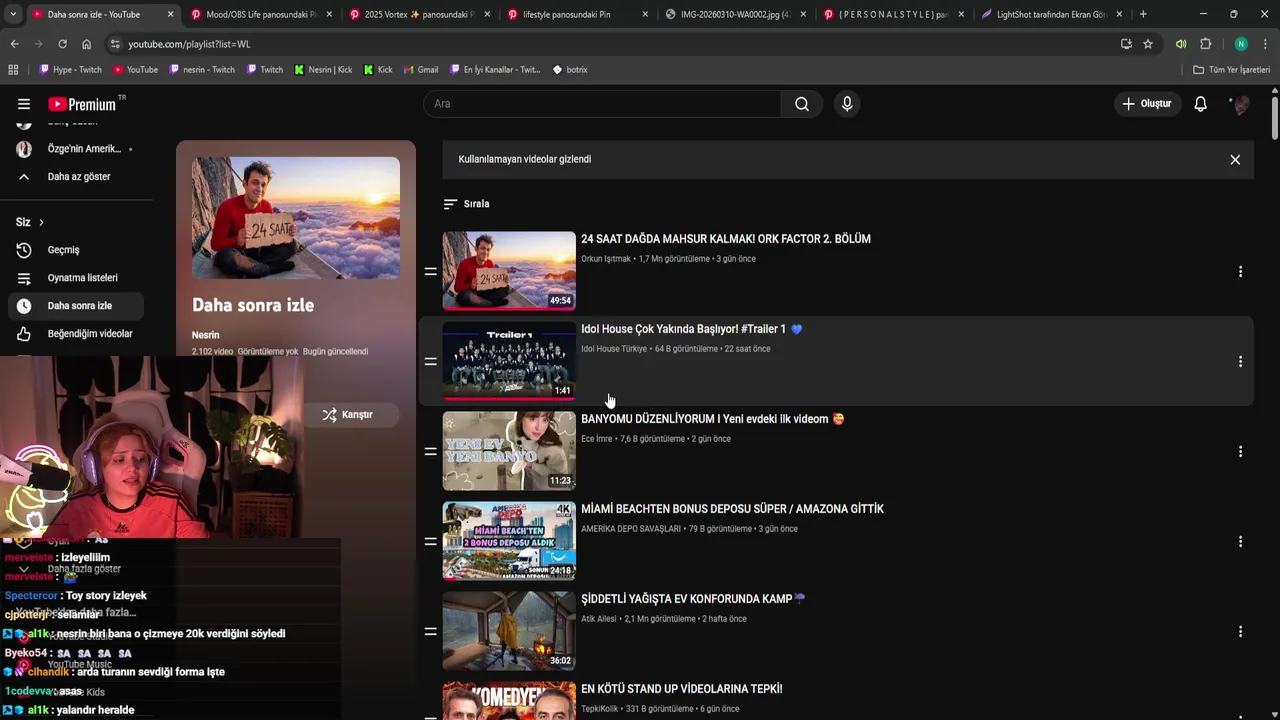Grab reorder handle of 24 SAAT DAĞDA video
Image resolution: width=1280 pixels, height=720 pixels.
(x=430, y=271)
